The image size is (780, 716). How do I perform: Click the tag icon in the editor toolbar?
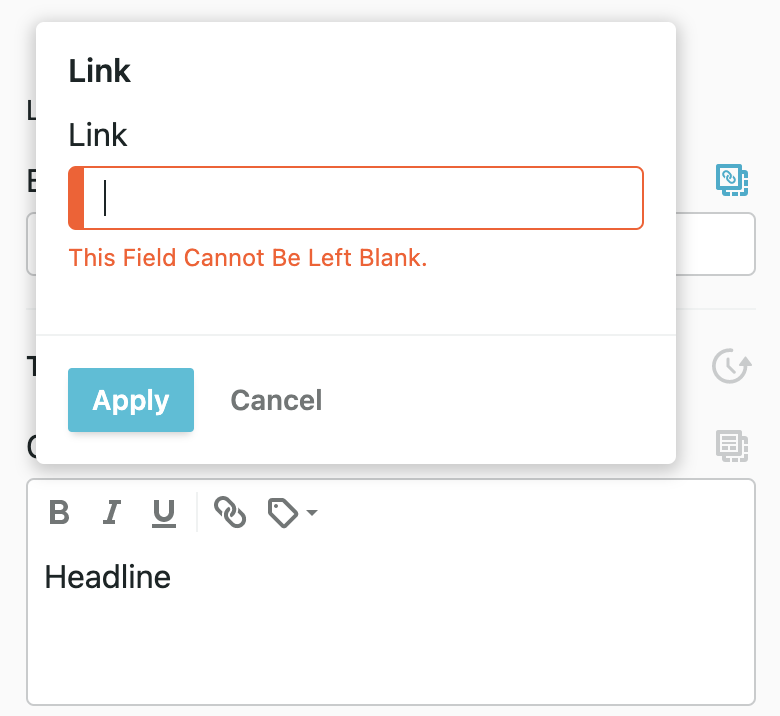(282, 514)
